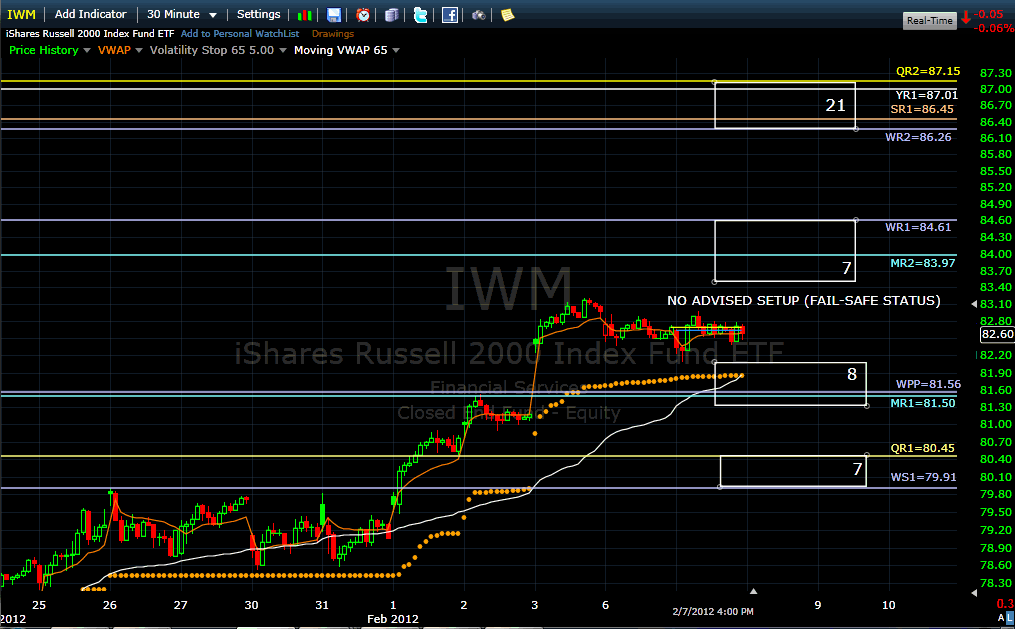
Task: Click the red down arrow change indicator
Action: click(x=966, y=17)
